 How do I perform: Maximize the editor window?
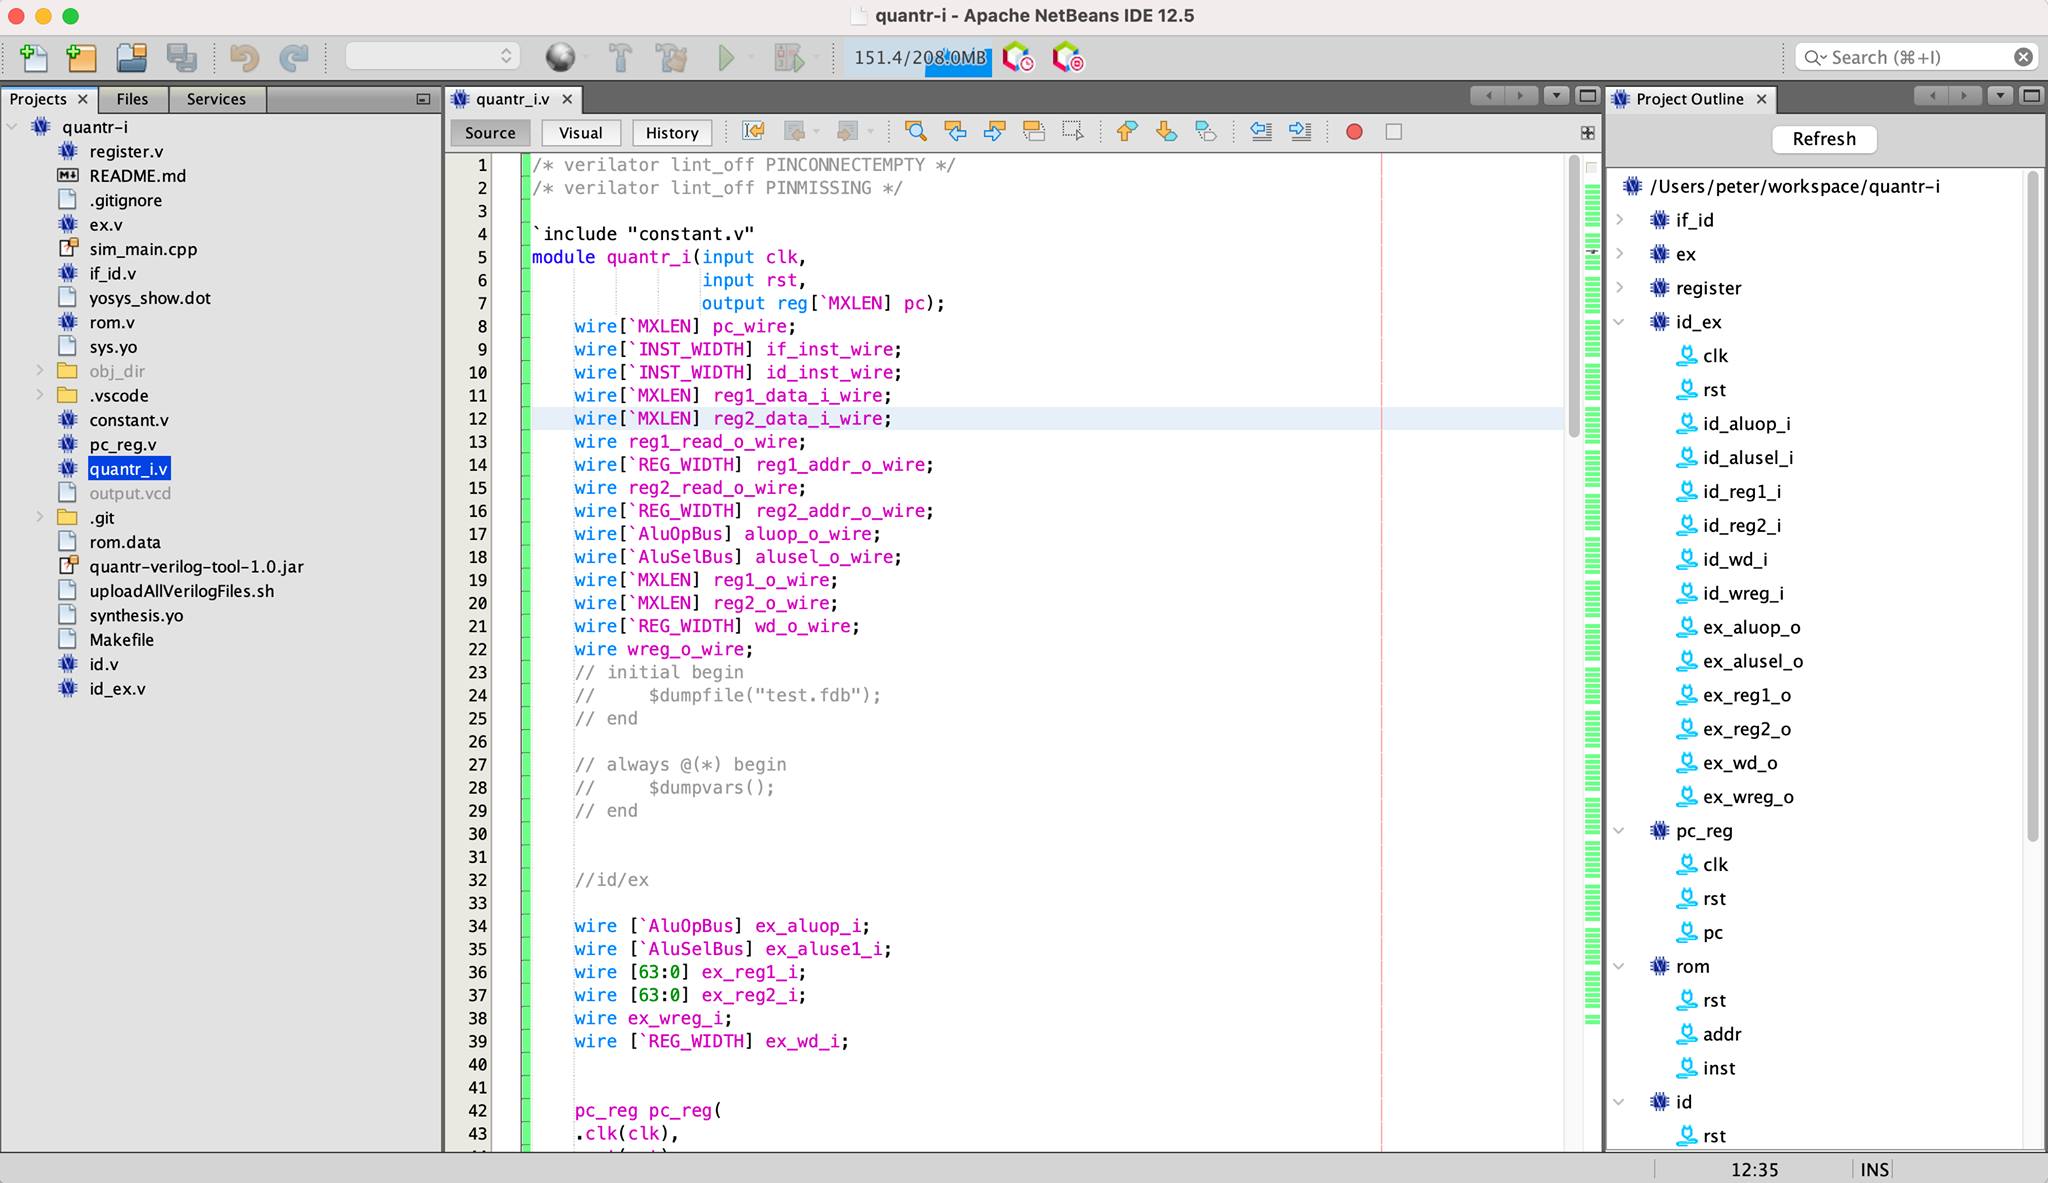click(1587, 96)
